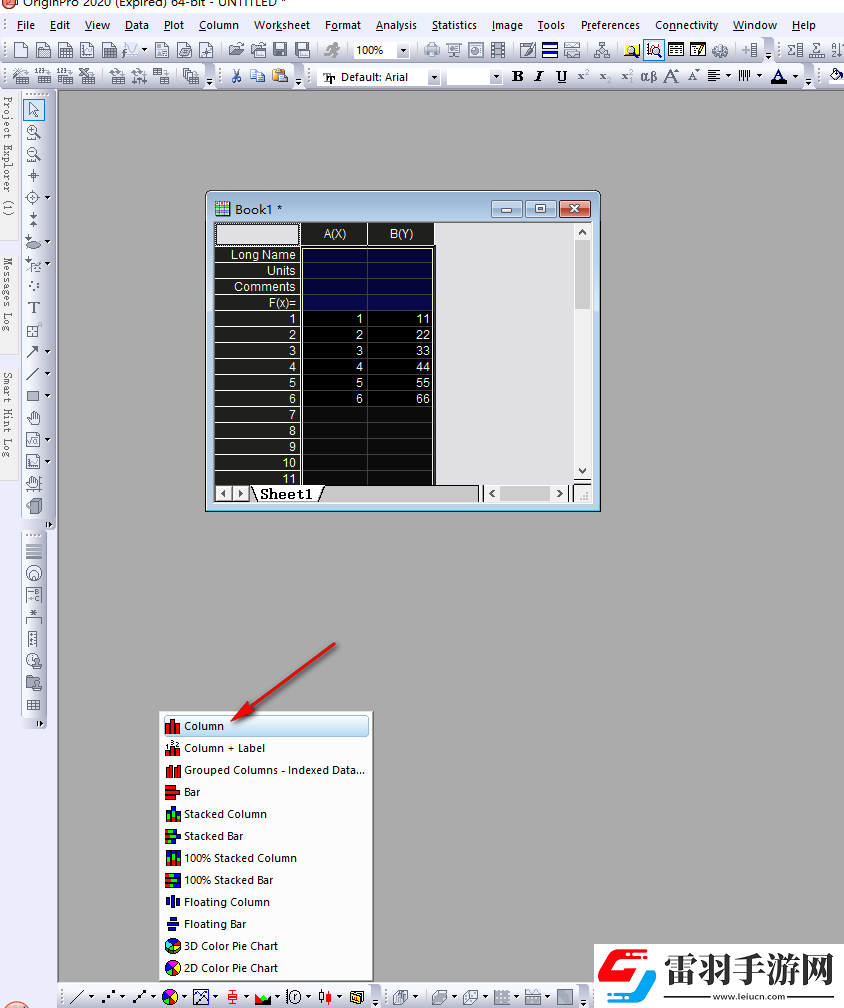This screenshot has height=1008, width=844.
Task: Click the Save project floppy icon
Action: click(x=279, y=50)
